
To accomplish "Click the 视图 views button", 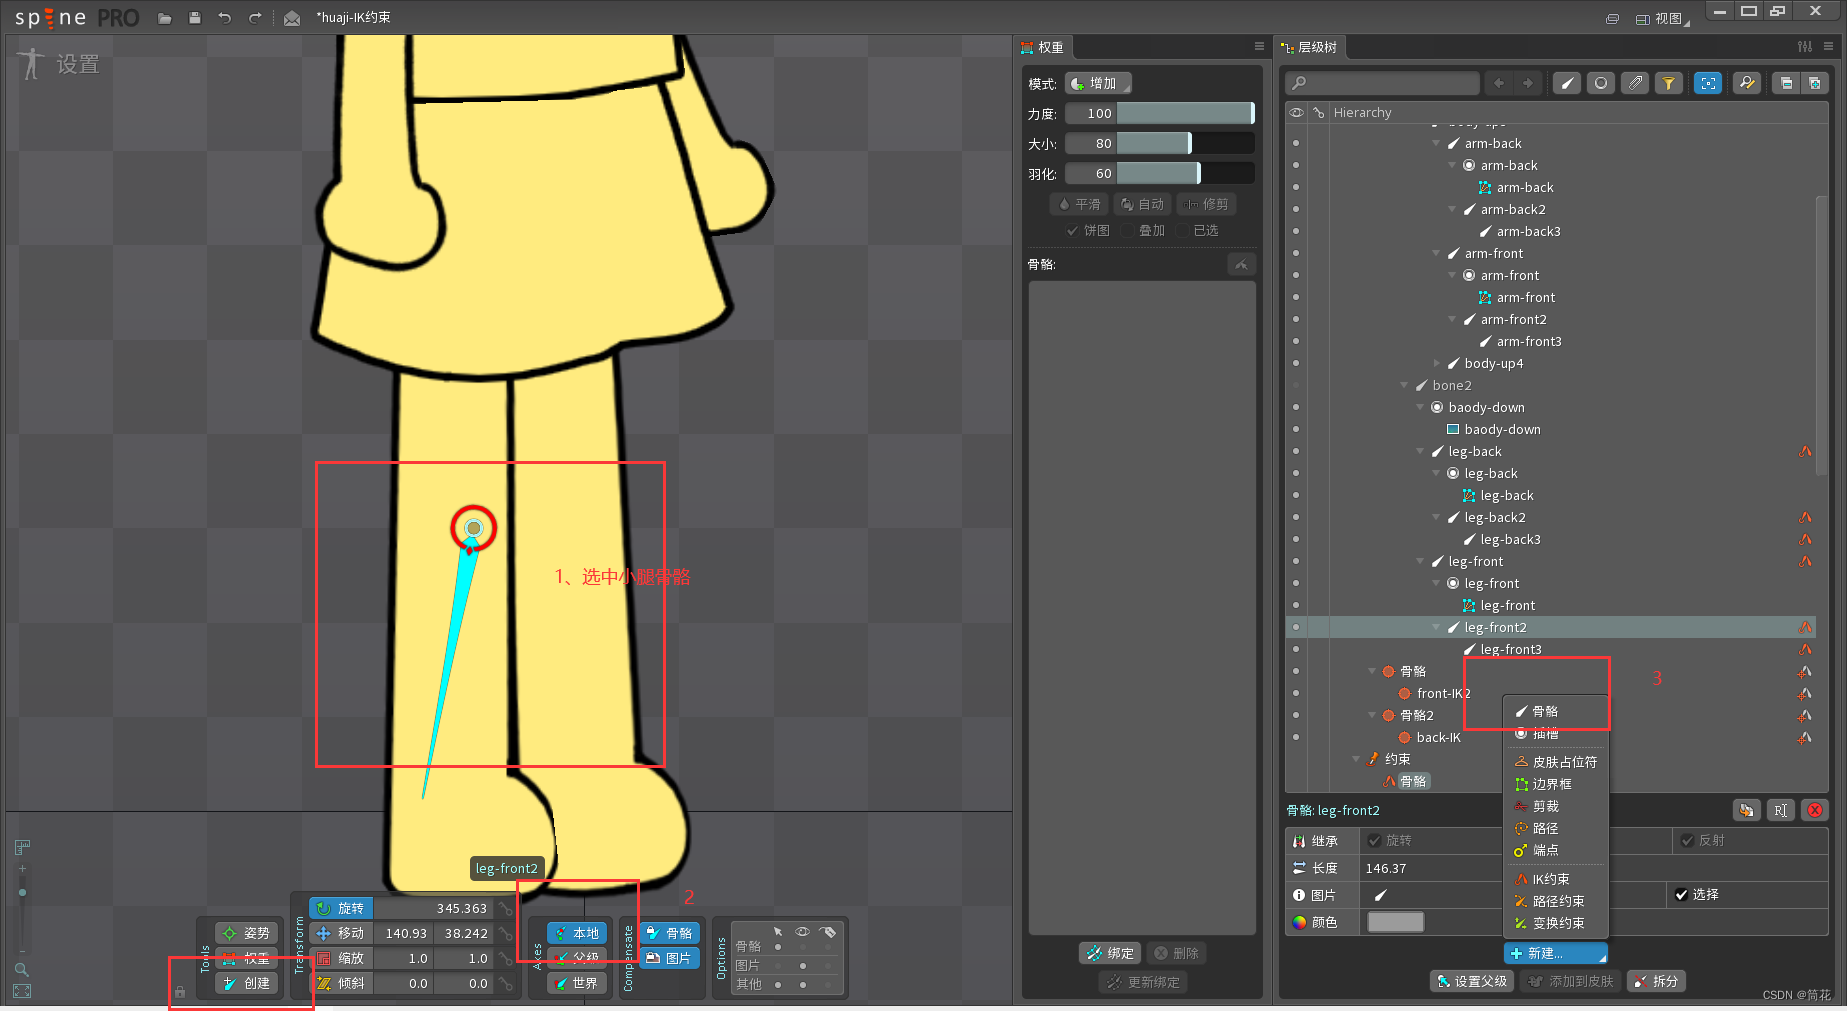I will pos(1661,18).
